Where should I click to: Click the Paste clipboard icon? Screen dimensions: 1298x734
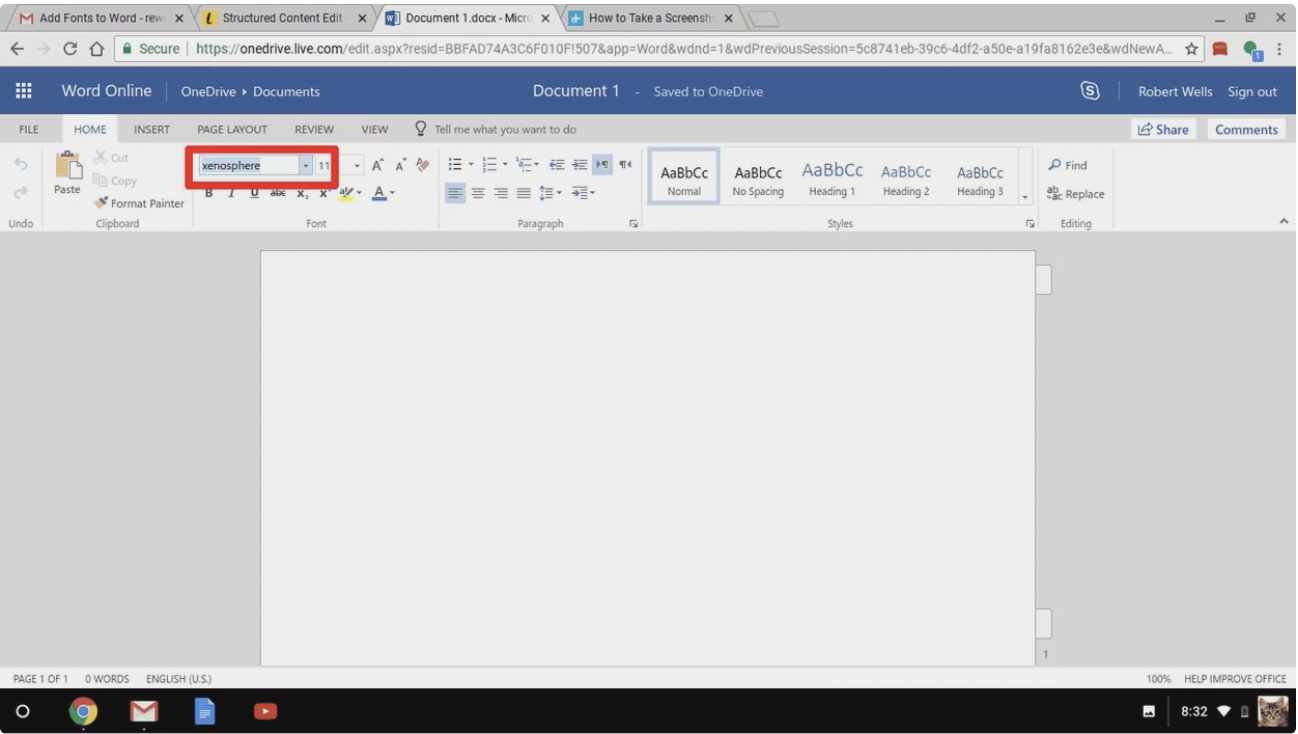[x=67, y=170]
